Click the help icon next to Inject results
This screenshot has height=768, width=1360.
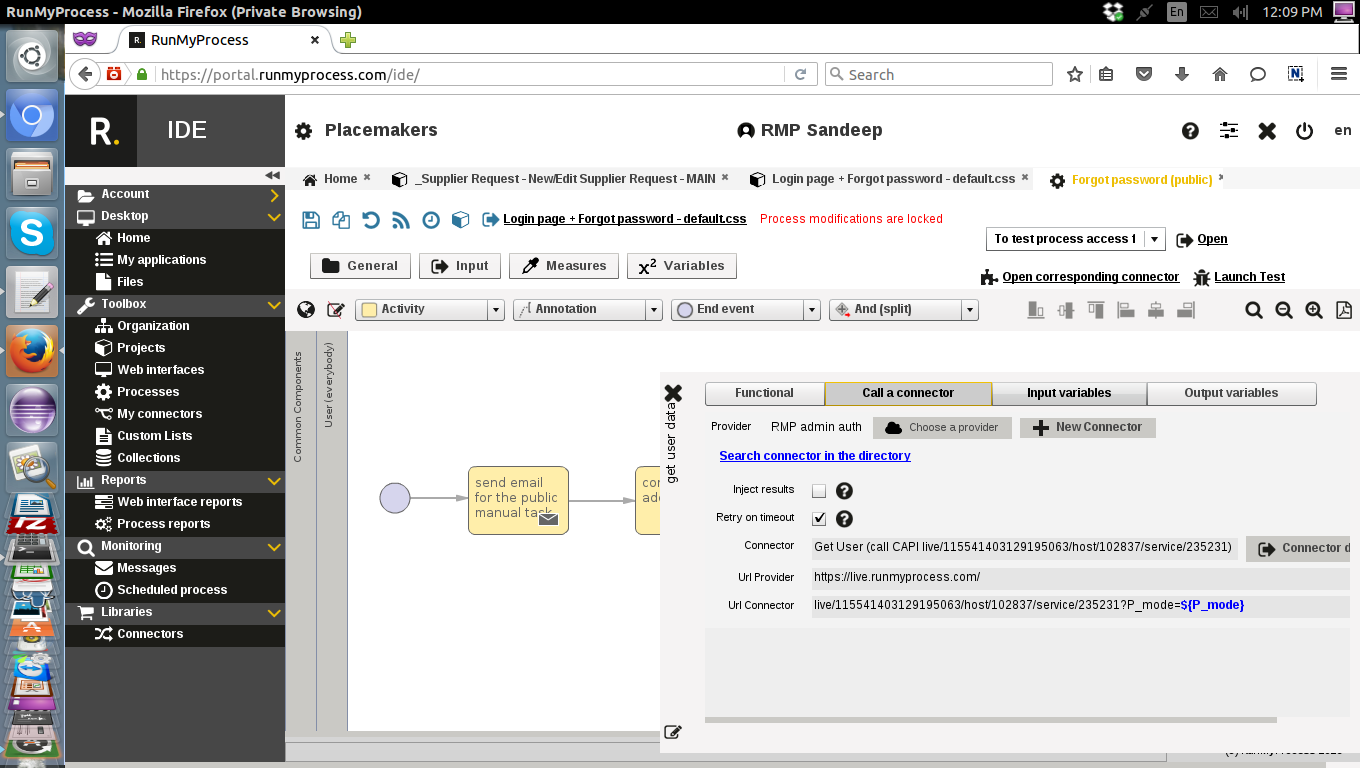[842, 491]
